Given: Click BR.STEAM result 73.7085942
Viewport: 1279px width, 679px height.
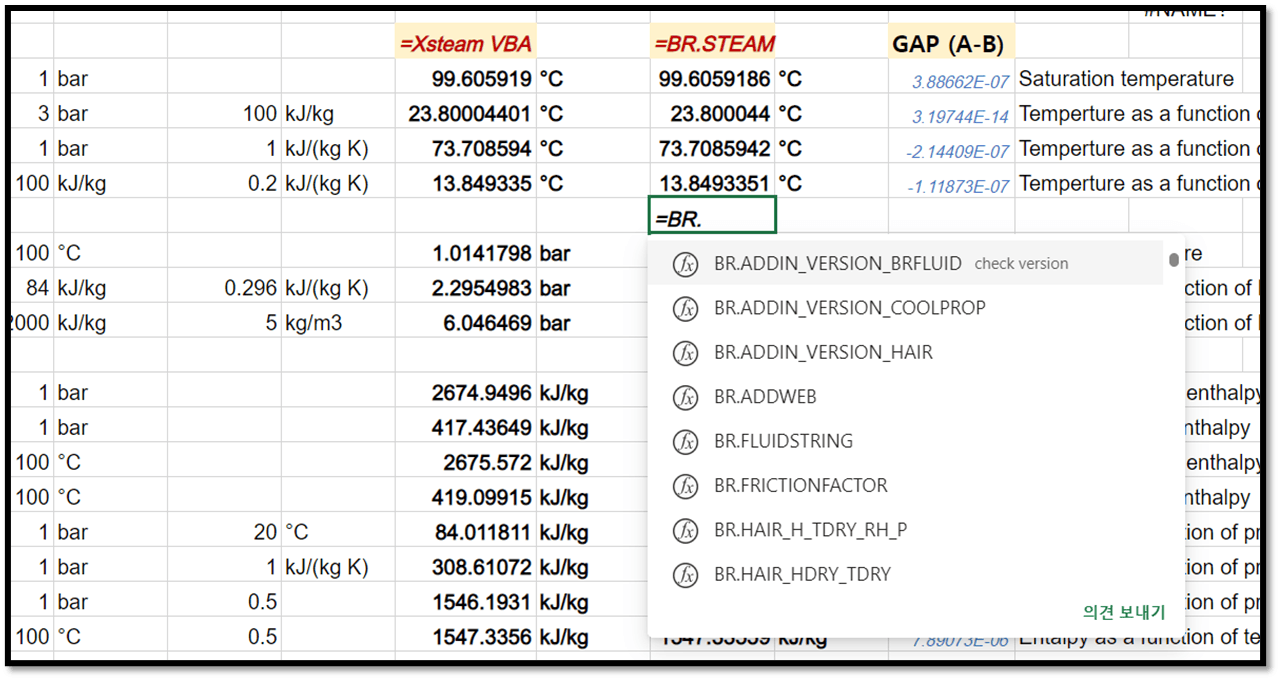Looking at the screenshot, I should coord(714,149).
